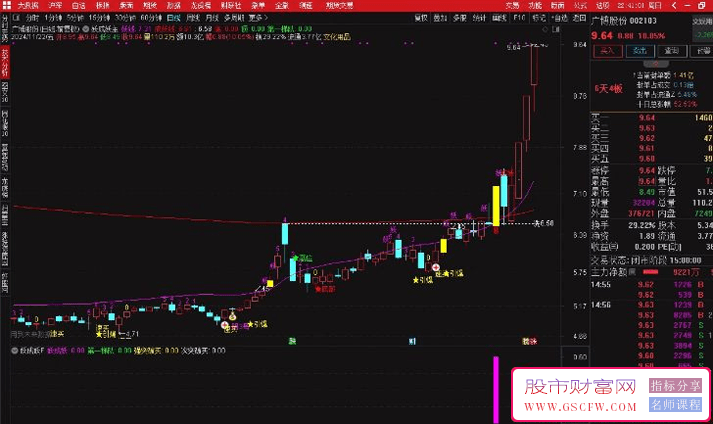Viewport: 713px width, 424px height.
Task: Expand the 更多 periods dropdown
Action: [x=258, y=18]
